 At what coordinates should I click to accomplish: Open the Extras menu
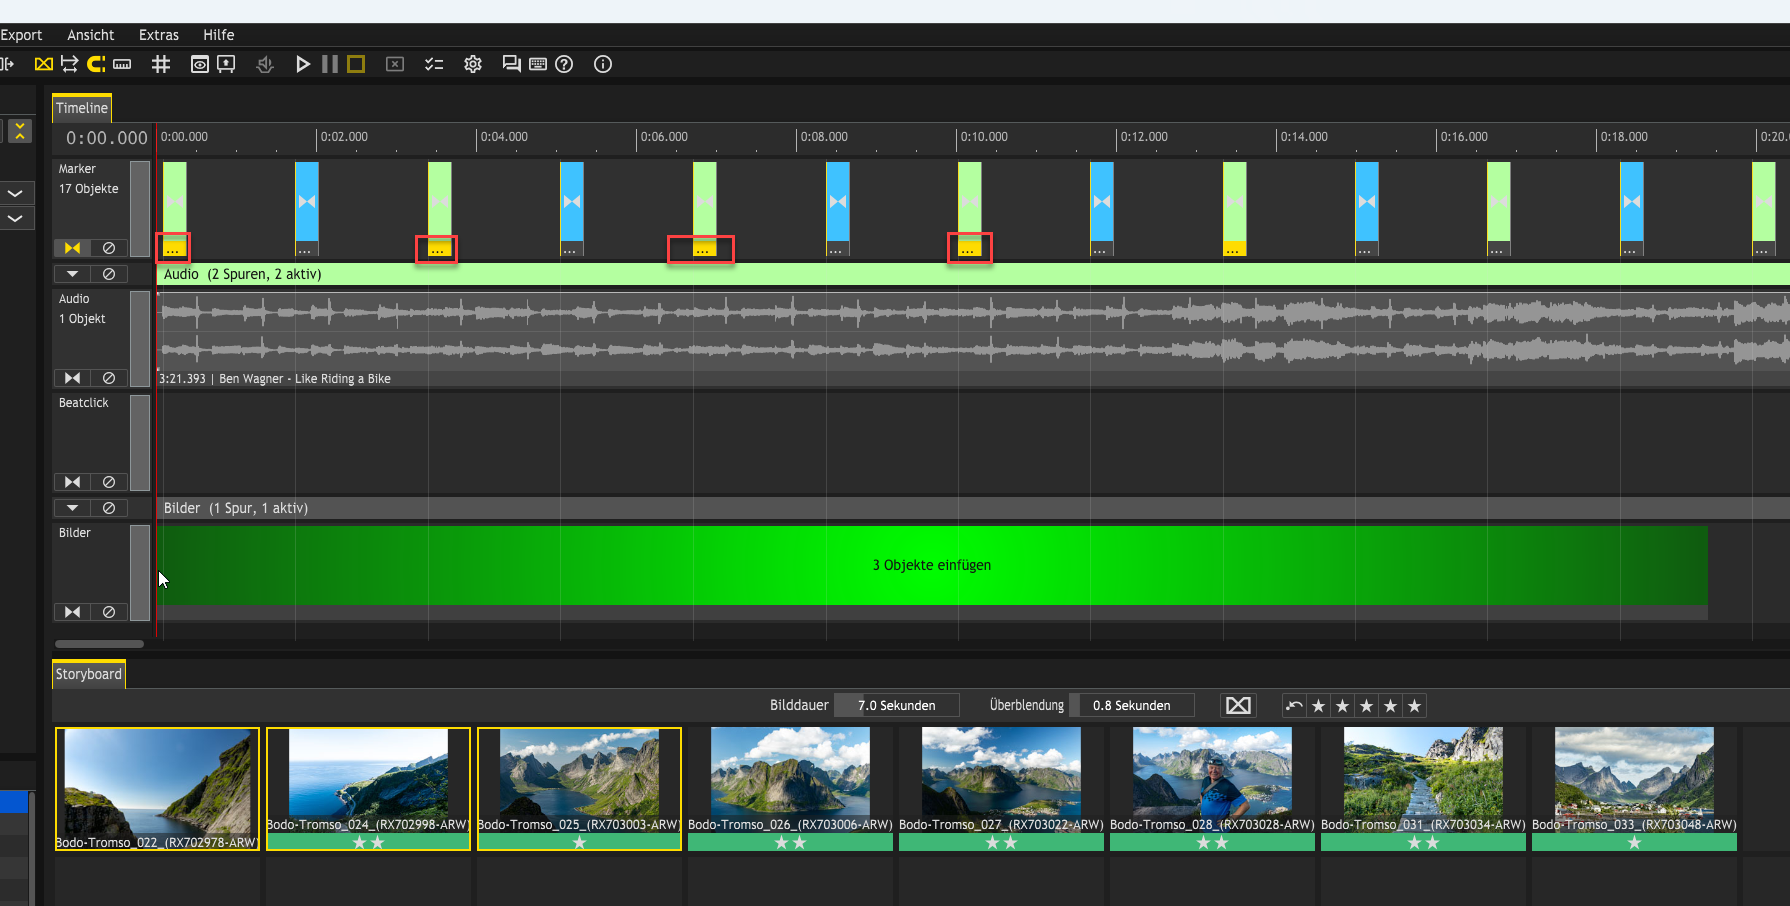pos(159,35)
